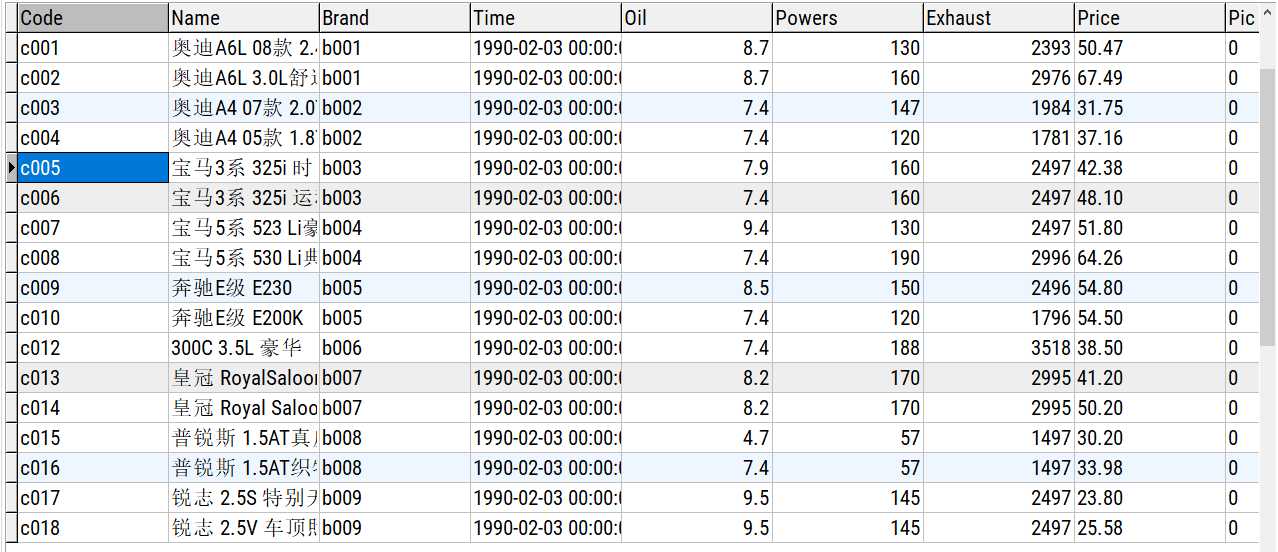Viewport: 1278px width, 552px height.
Task: Select Price value 67.49
Action: pos(1150,78)
